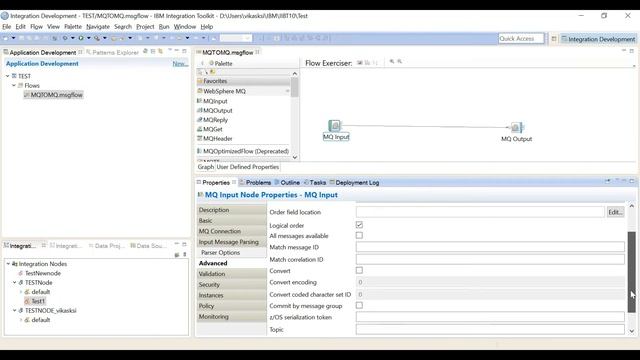Enable All messages available checkbox
Viewport: 640px width, 360px height.
(x=359, y=236)
